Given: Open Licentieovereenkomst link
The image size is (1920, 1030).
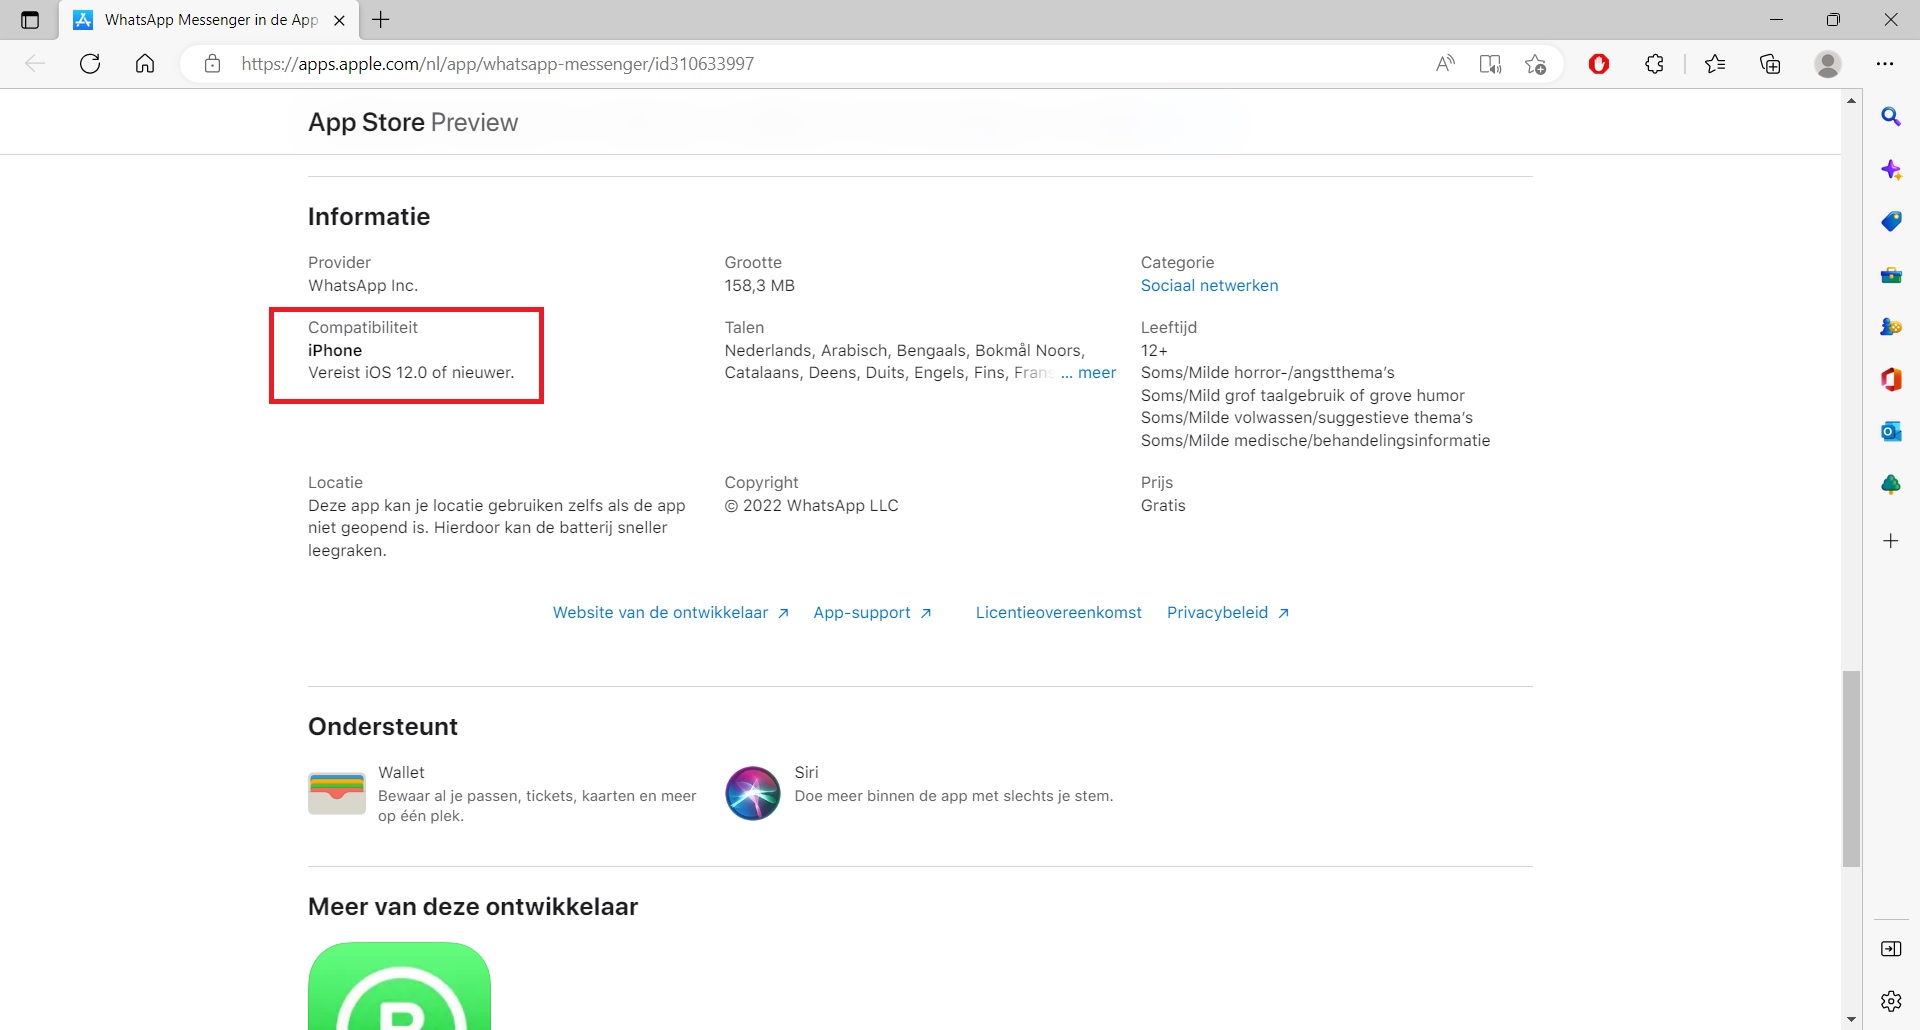Looking at the screenshot, I should [1058, 613].
